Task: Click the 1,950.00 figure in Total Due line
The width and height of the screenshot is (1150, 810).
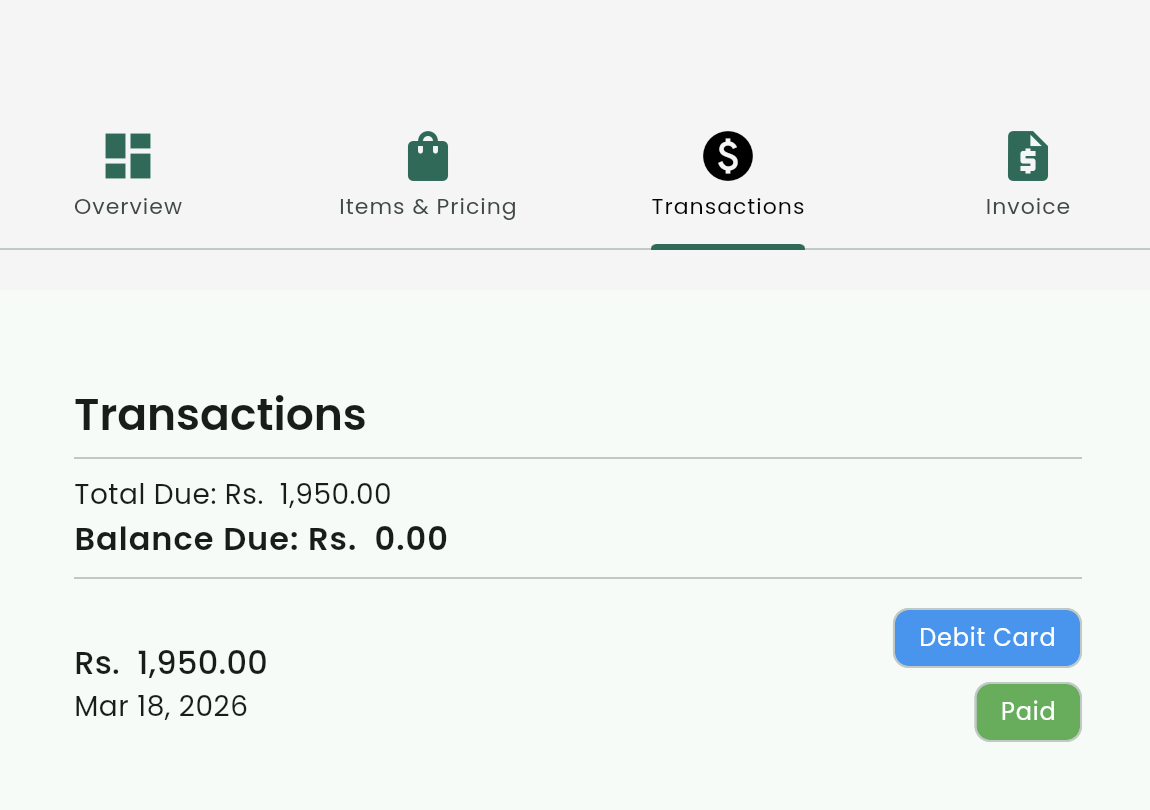Action: click(x=335, y=495)
